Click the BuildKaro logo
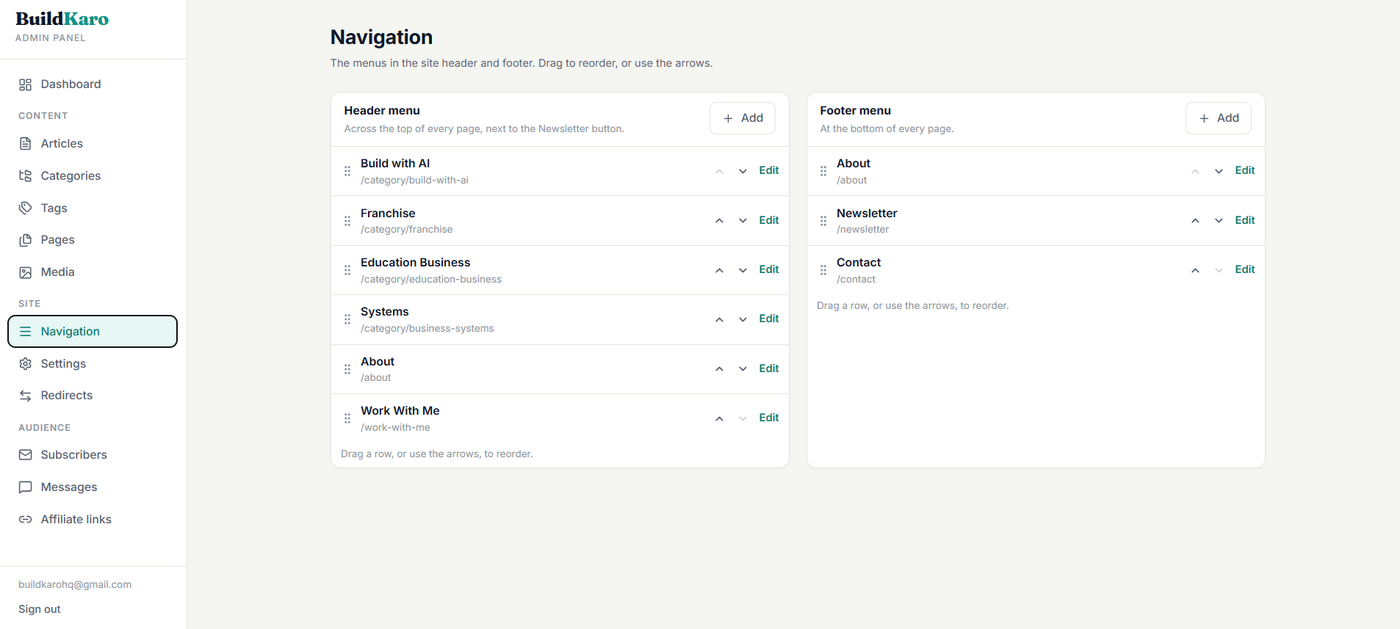This screenshot has height=629, width=1400. pyautogui.click(x=62, y=19)
